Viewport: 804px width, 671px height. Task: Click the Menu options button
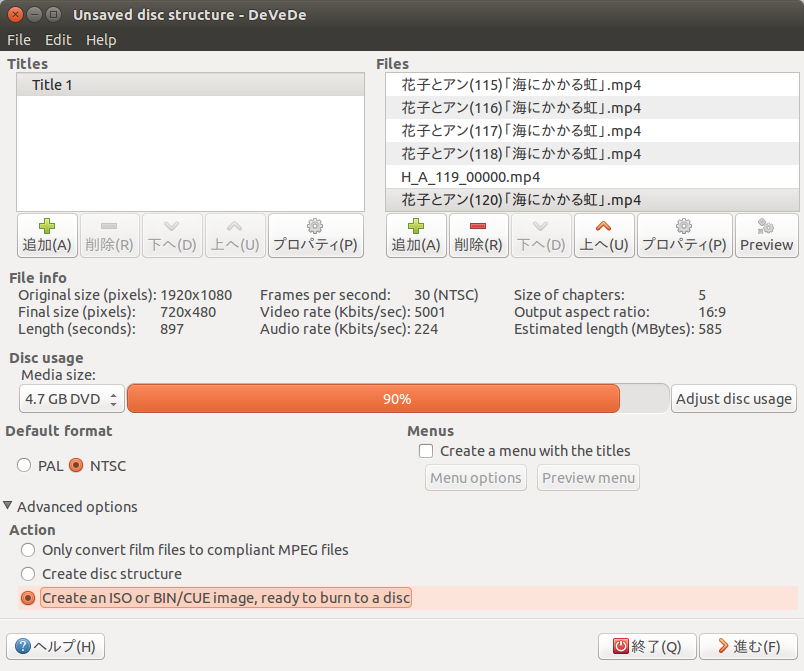476,478
